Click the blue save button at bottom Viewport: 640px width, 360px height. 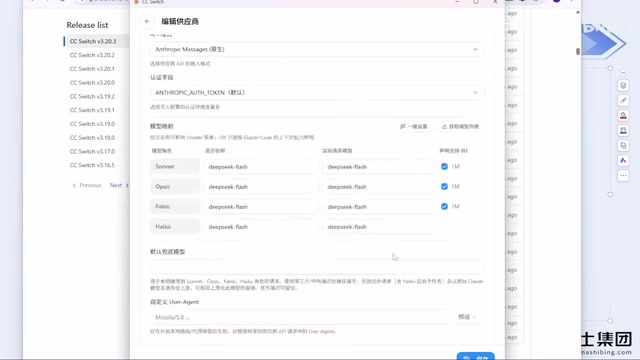476,356
